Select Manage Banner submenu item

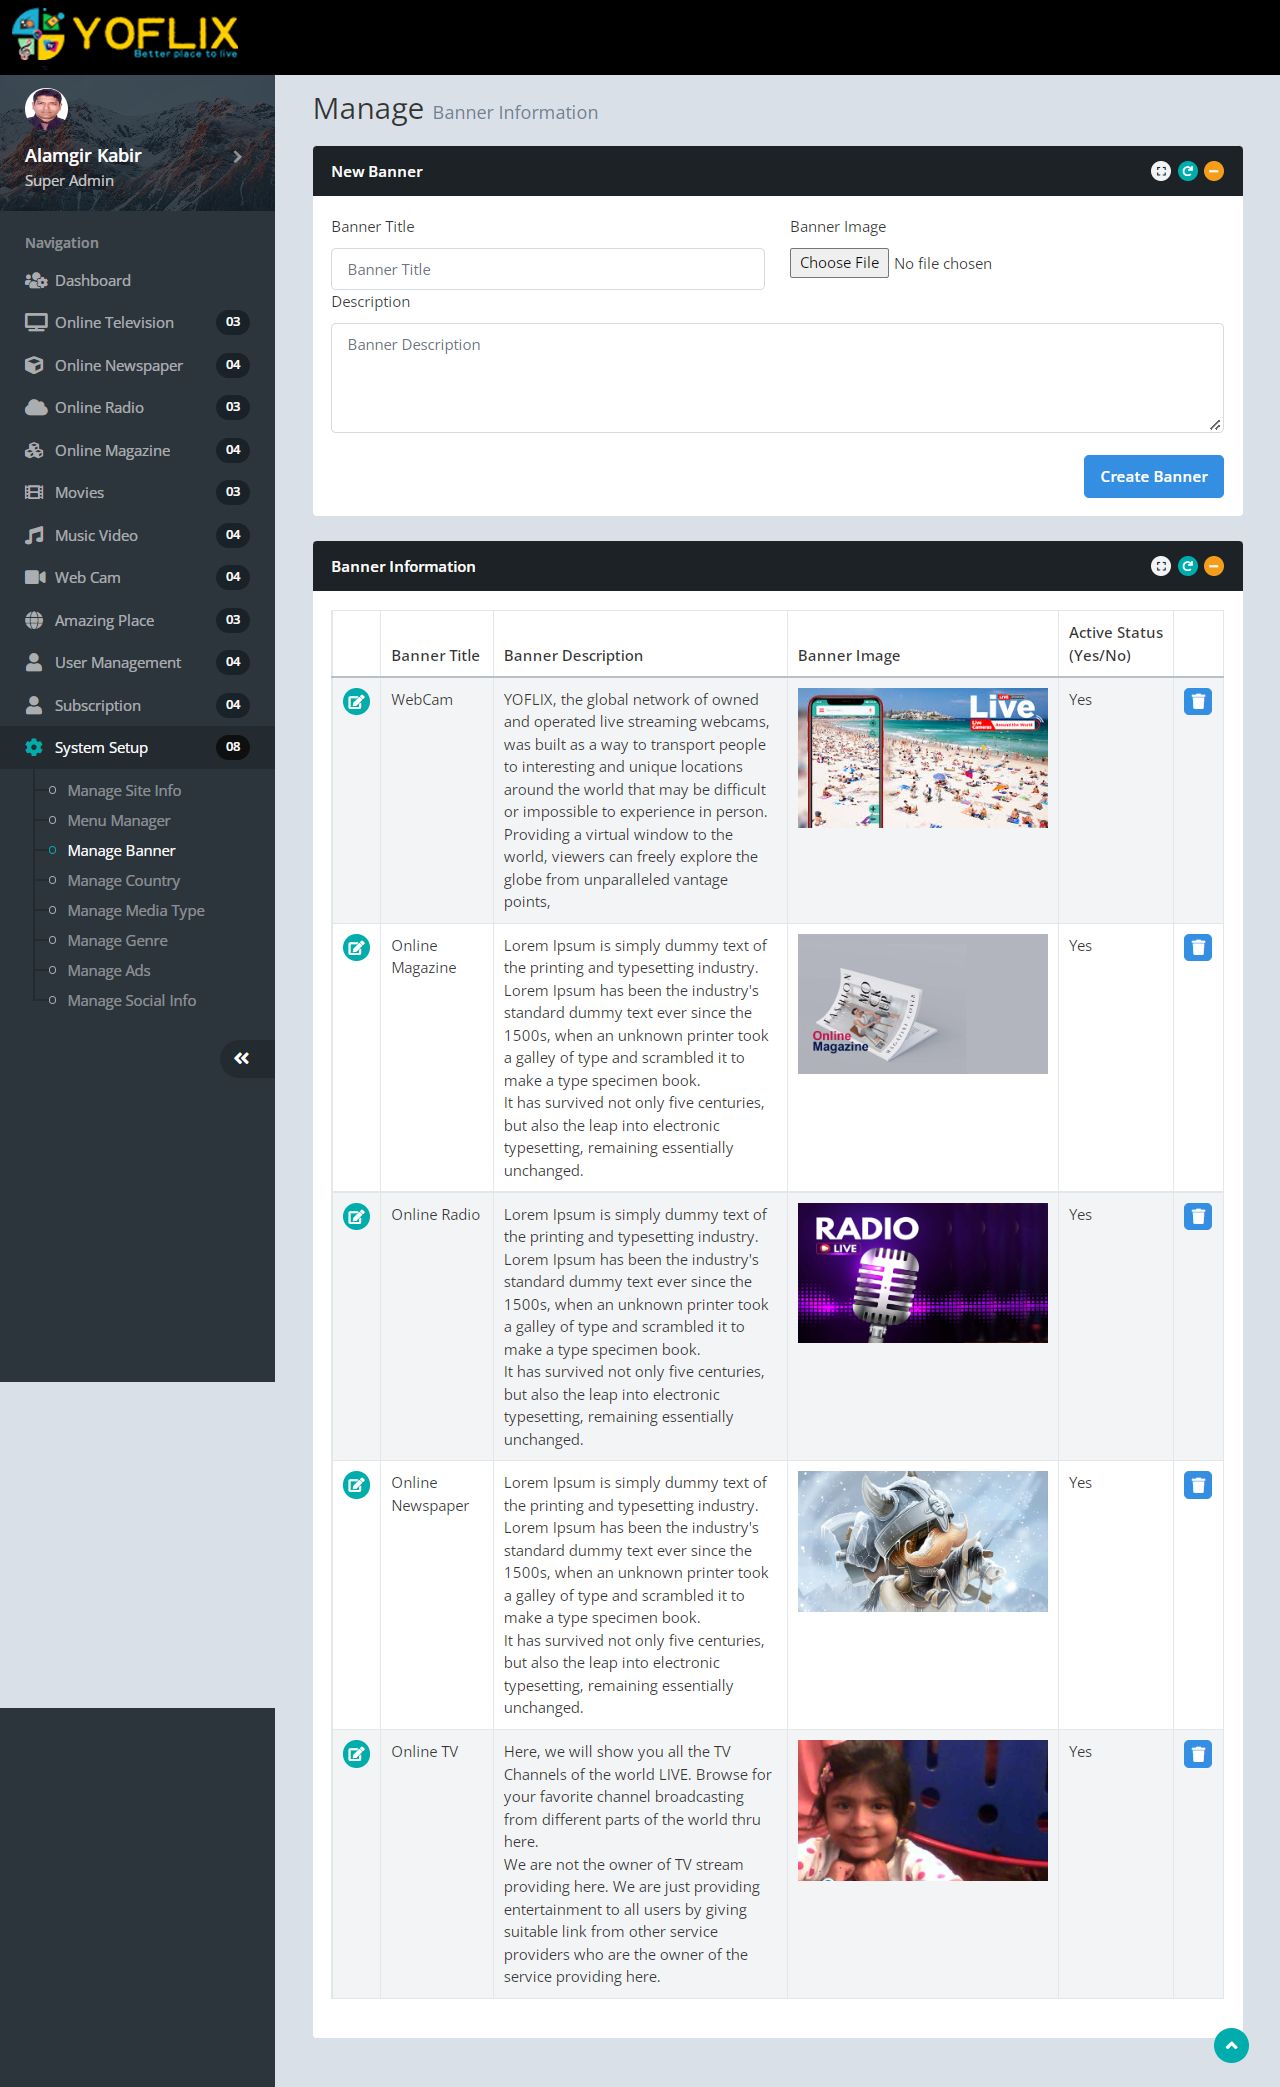[x=121, y=851]
